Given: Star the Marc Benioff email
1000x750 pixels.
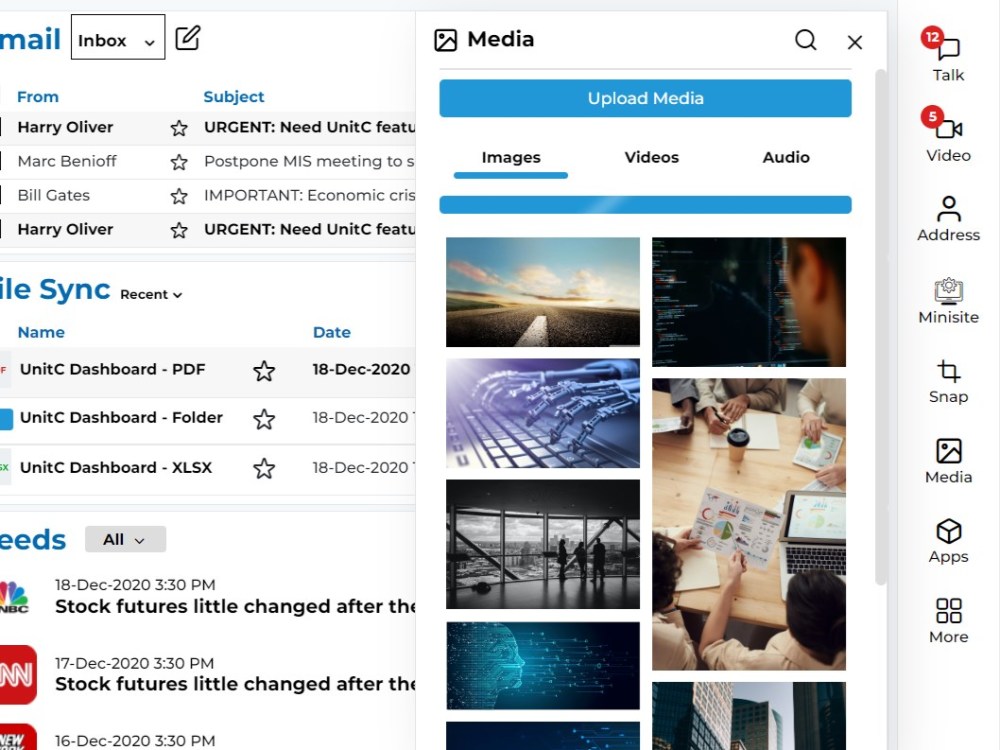Looking at the screenshot, I should click(x=179, y=162).
